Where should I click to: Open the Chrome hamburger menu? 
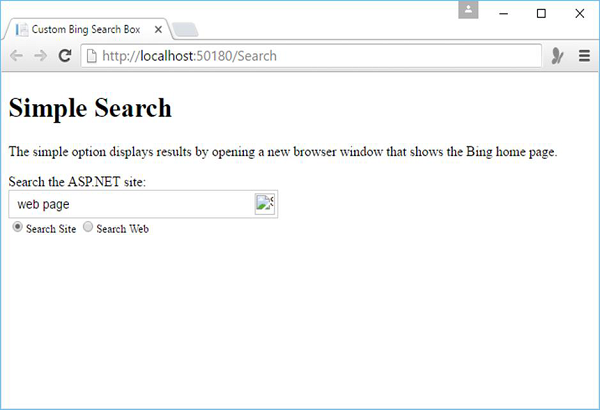pyautogui.click(x=584, y=56)
